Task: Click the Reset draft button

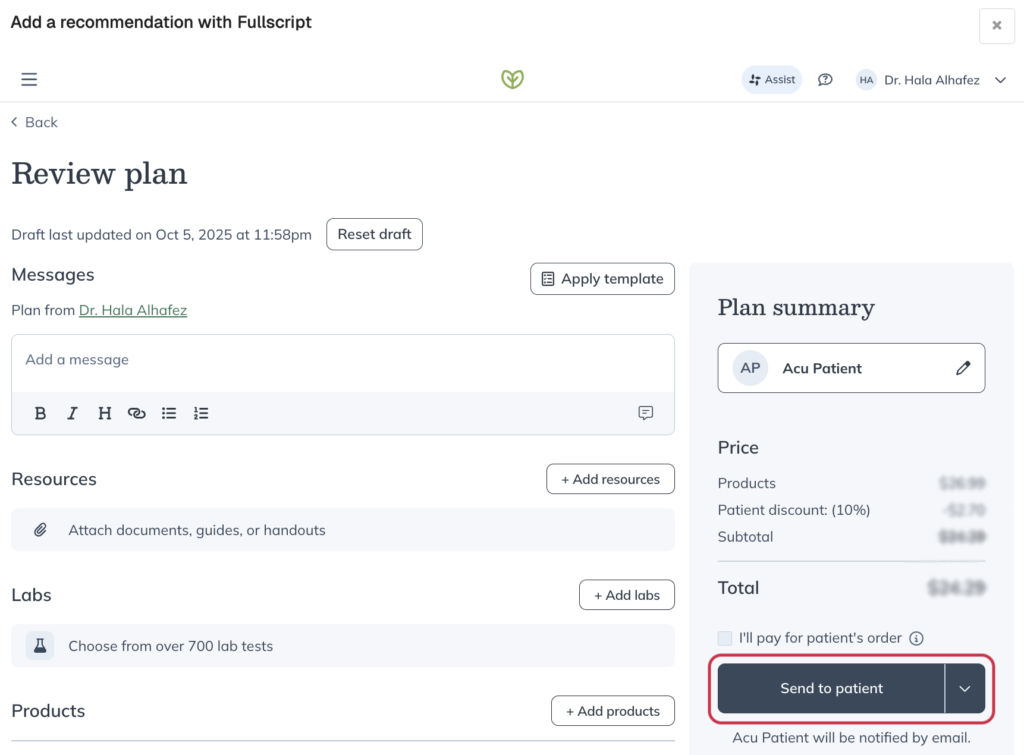Action: pyautogui.click(x=374, y=234)
